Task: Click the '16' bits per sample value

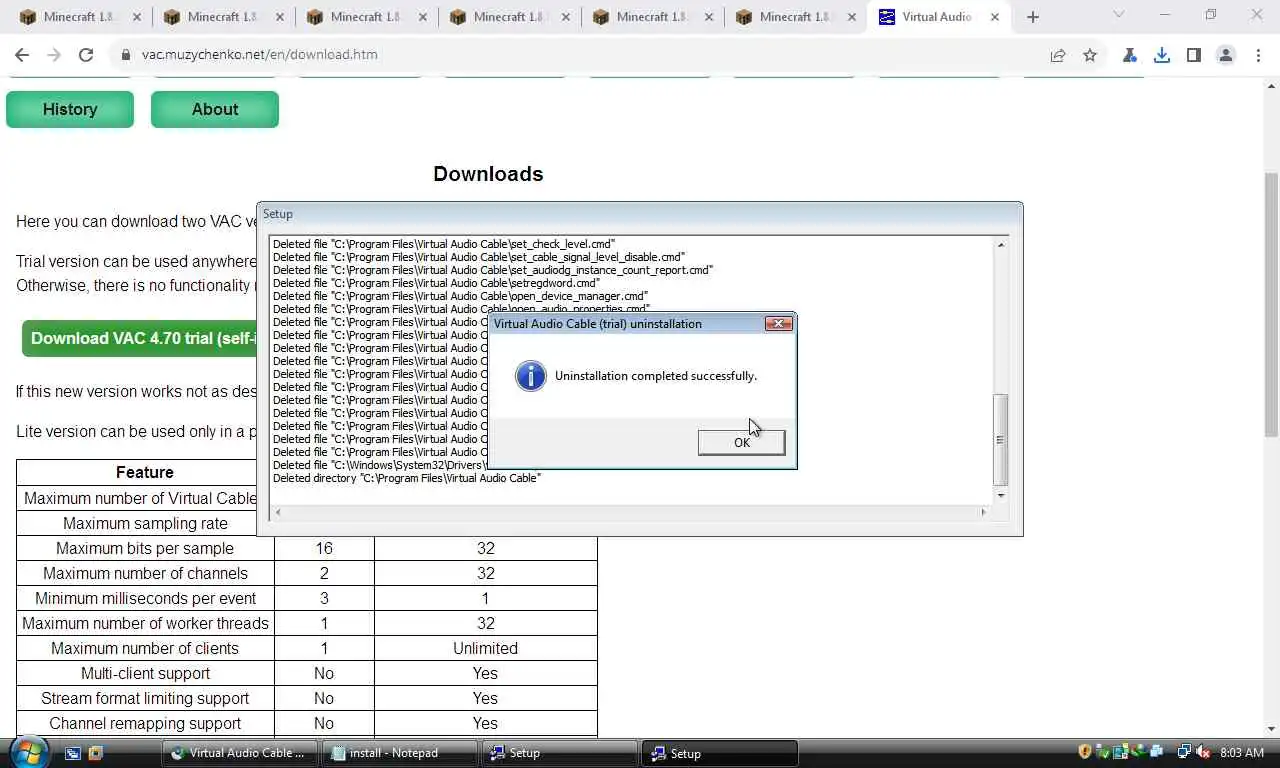Action: click(x=324, y=548)
